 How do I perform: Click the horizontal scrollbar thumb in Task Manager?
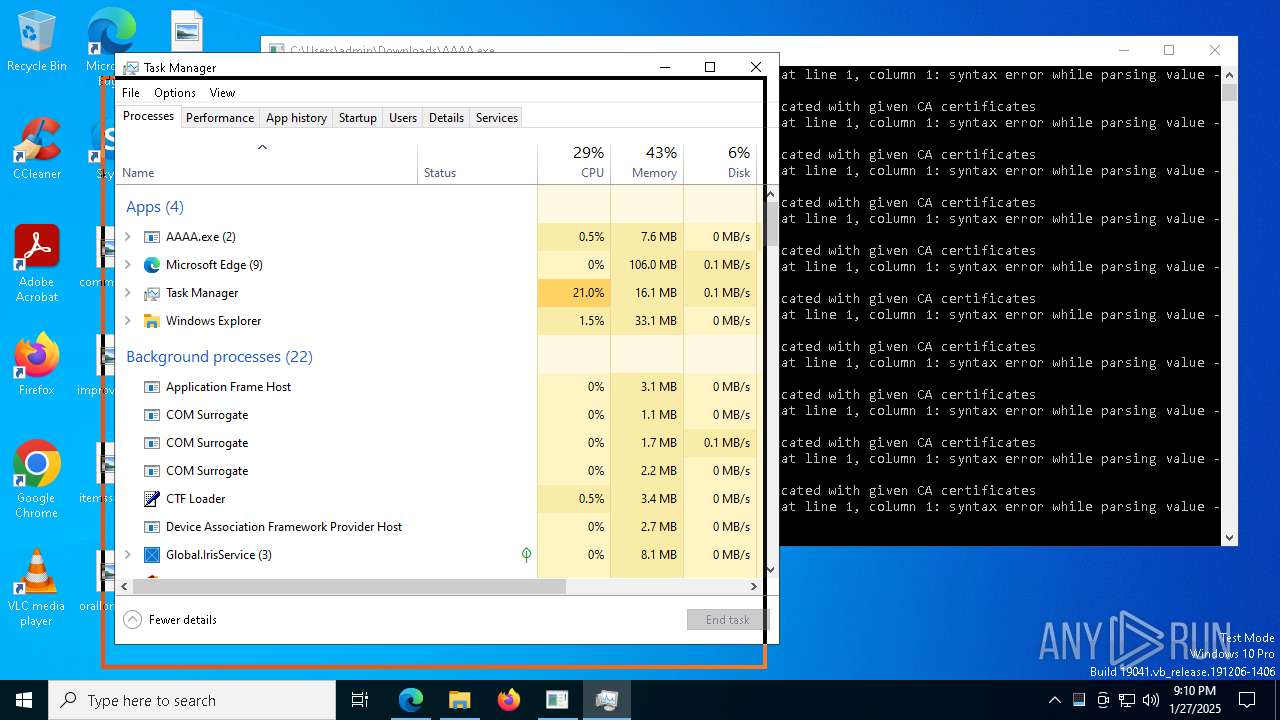pos(350,587)
